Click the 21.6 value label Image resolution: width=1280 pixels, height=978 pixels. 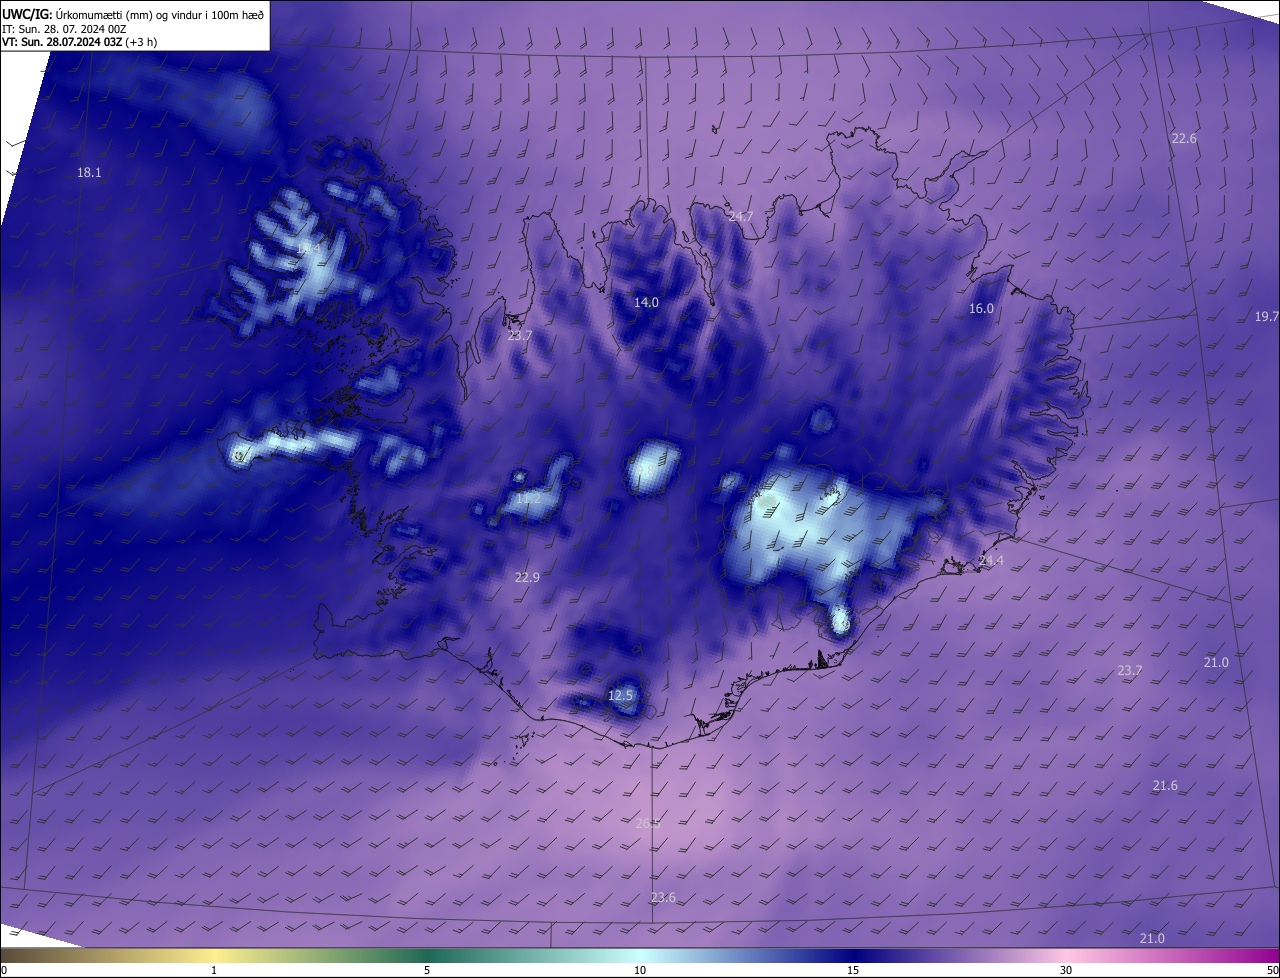click(x=1165, y=787)
